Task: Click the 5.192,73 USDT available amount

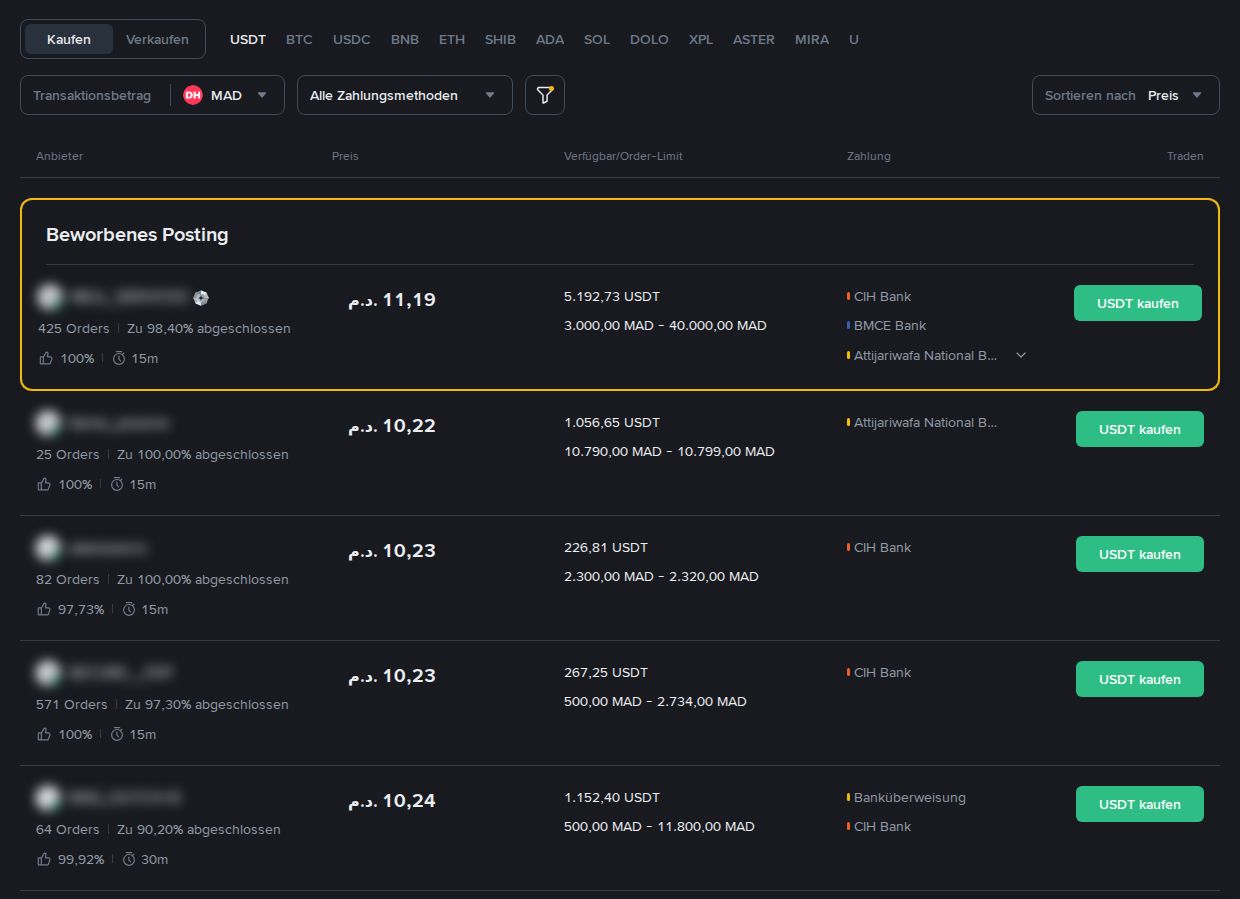Action: [x=612, y=297]
